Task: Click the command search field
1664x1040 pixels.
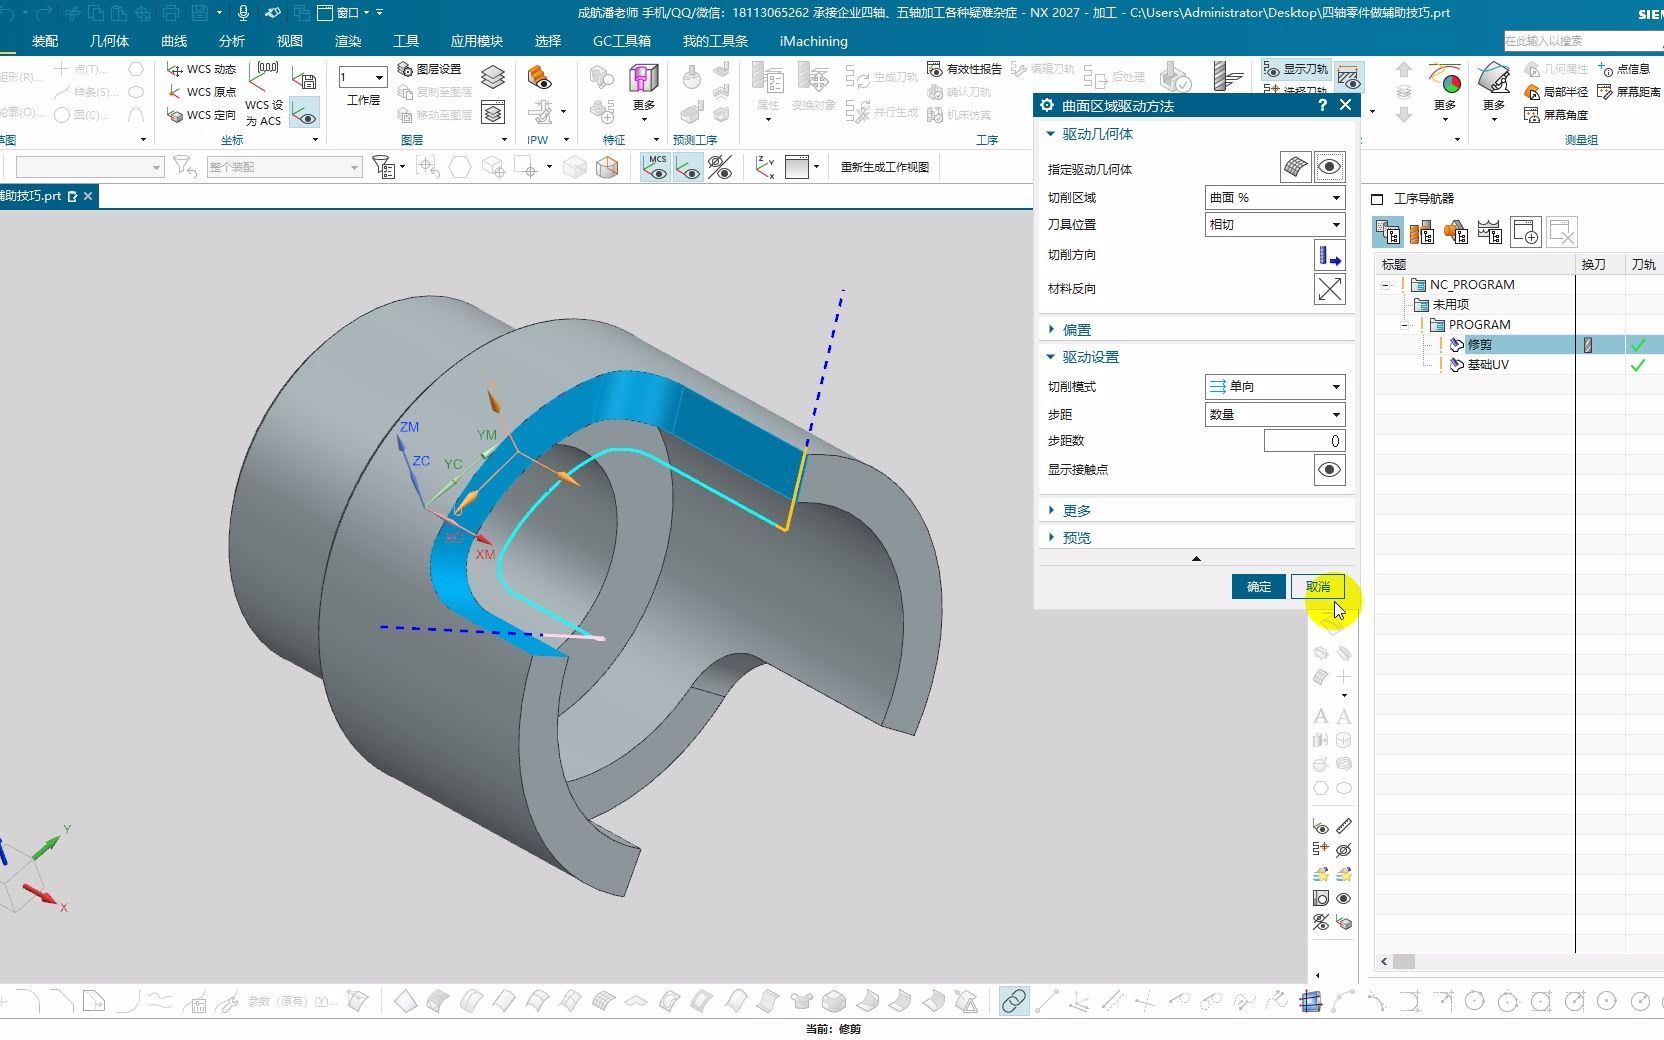Action: (1583, 41)
